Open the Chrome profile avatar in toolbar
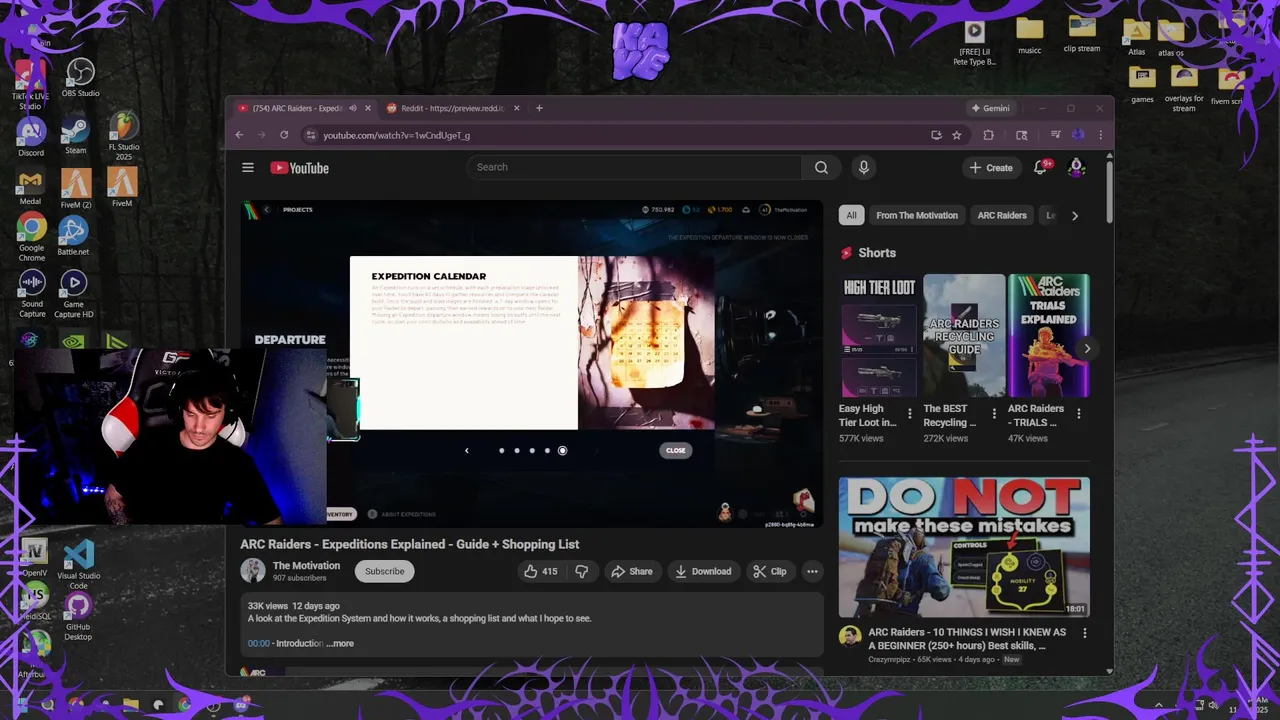Viewport: 1280px width, 720px height. coord(1078,135)
